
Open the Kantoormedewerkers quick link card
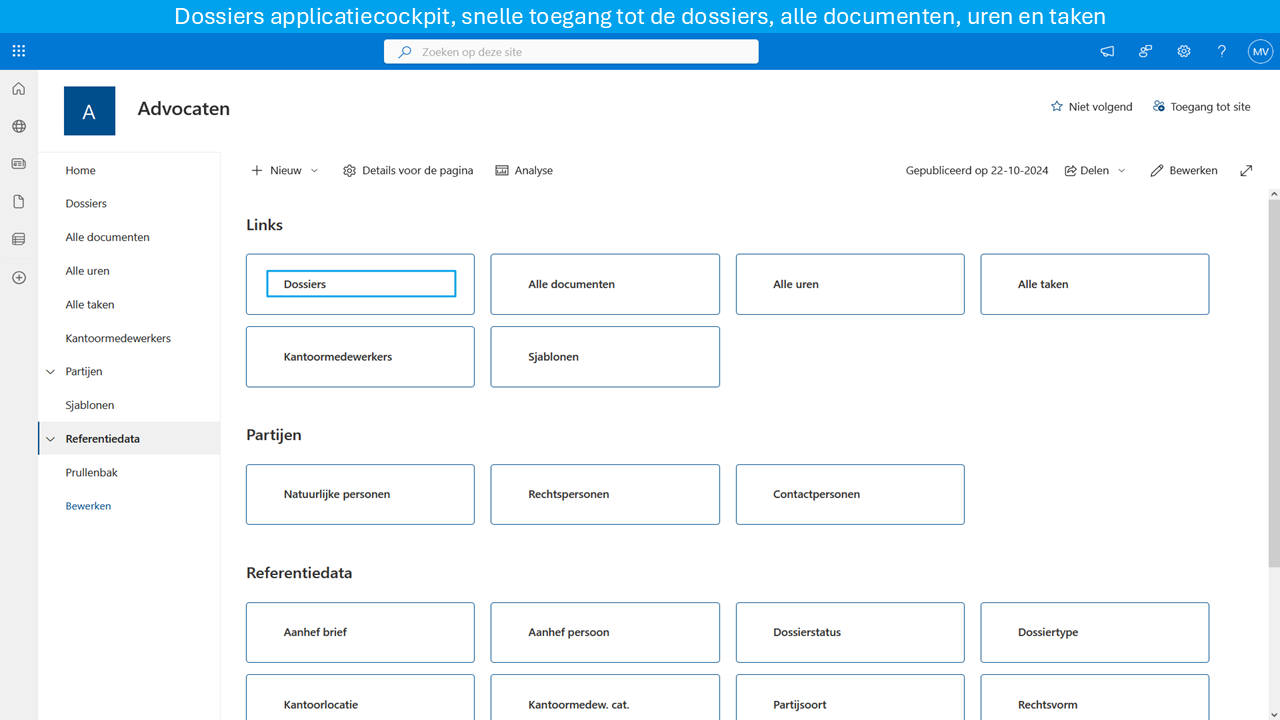[x=360, y=357]
